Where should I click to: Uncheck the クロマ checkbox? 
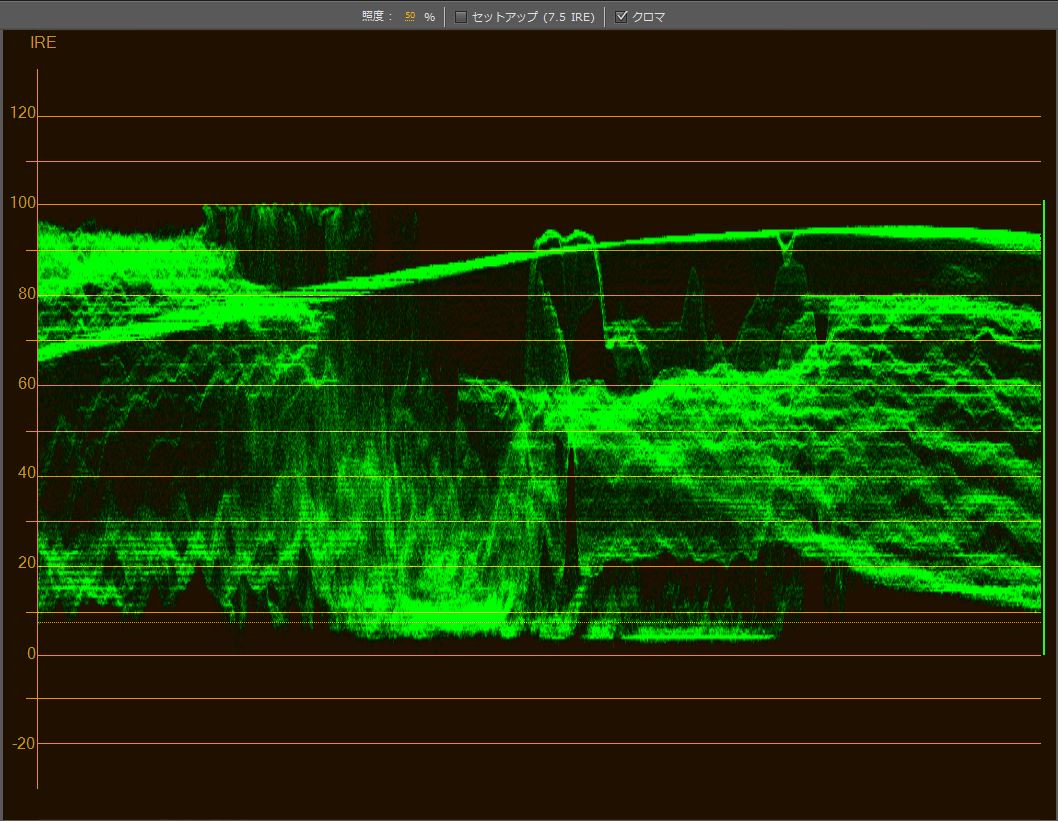622,17
